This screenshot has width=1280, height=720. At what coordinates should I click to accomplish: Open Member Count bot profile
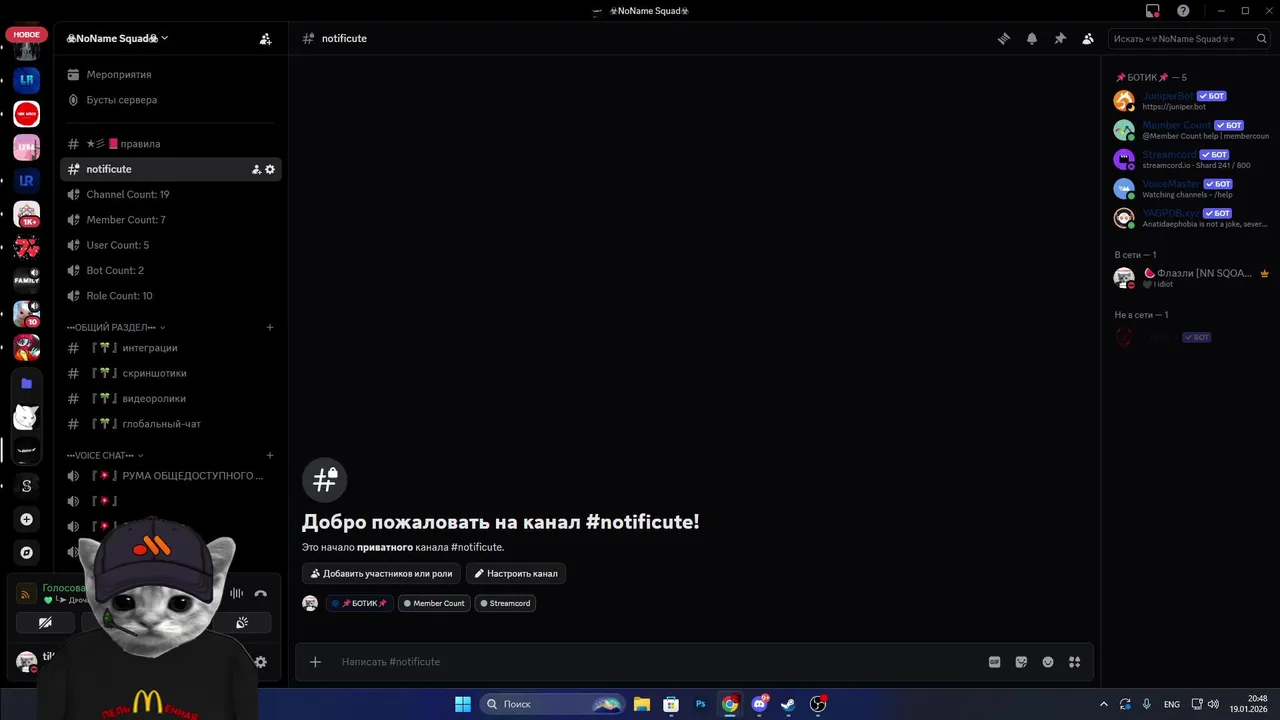coord(1191,130)
